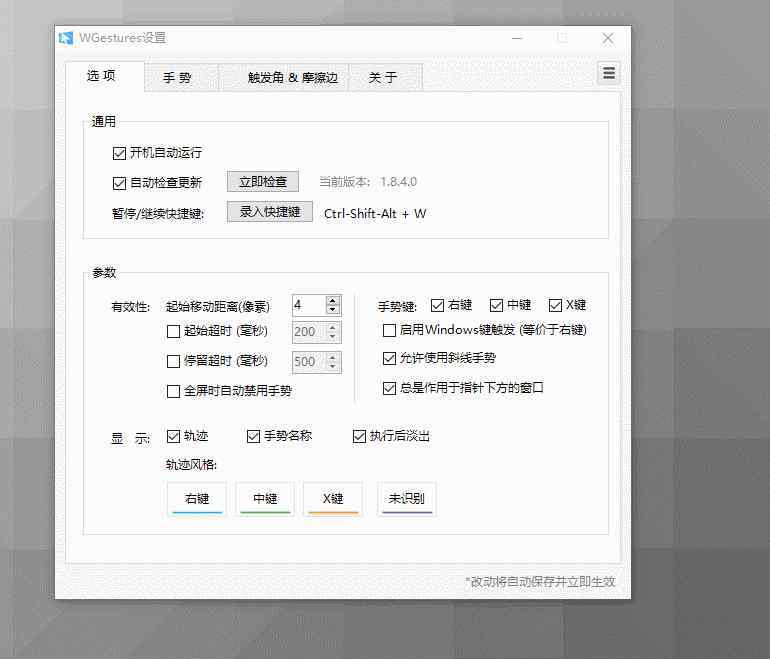Image resolution: width=770 pixels, height=659 pixels.
Task: Toggle 右键 gesture key checkbox
Action: (x=437, y=305)
